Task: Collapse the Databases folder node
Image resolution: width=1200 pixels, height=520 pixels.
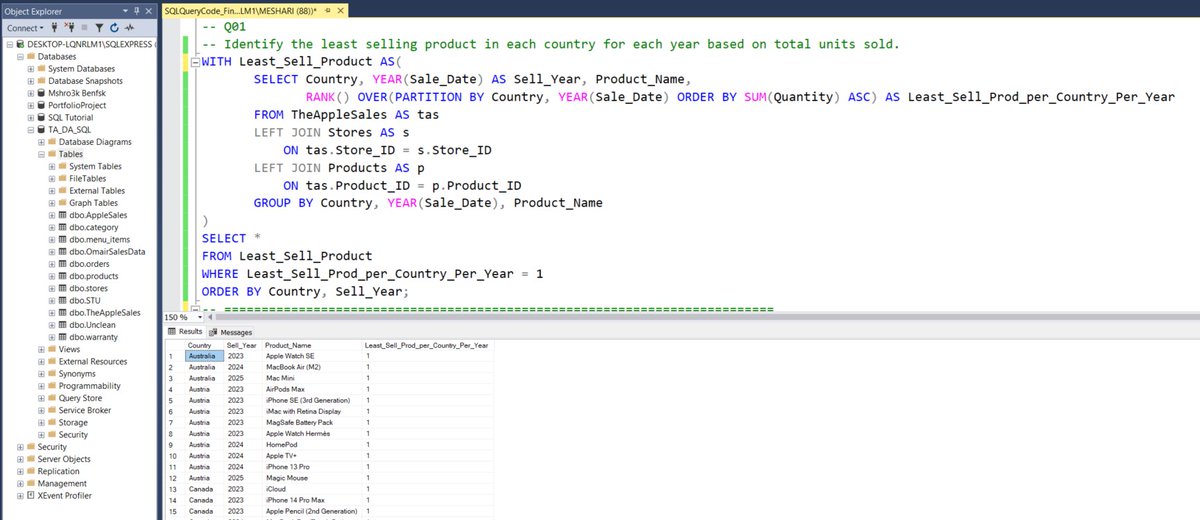Action: pyautogui.click(x=18, y=57)
